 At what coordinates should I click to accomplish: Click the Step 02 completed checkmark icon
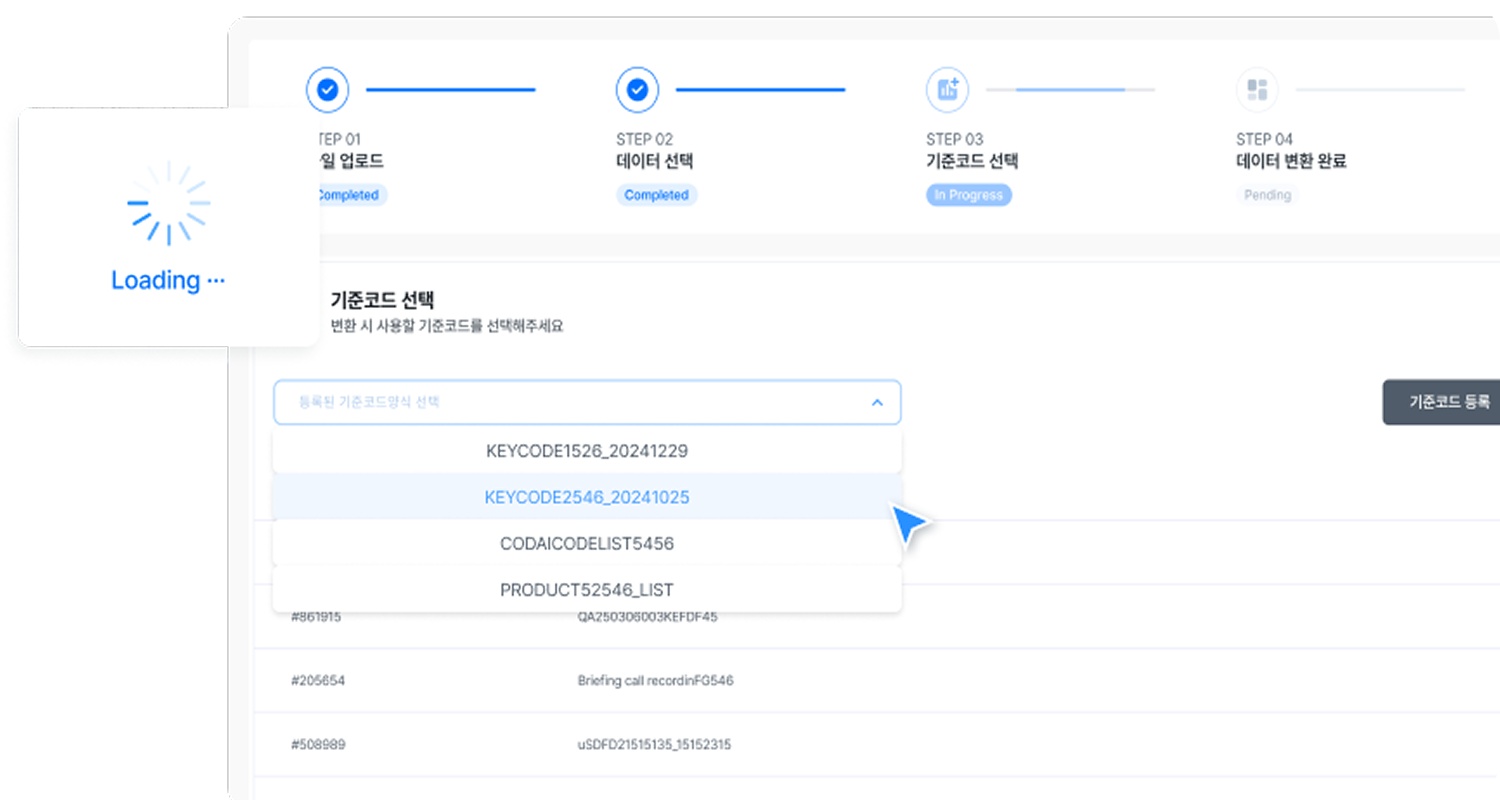coord(637,90)
